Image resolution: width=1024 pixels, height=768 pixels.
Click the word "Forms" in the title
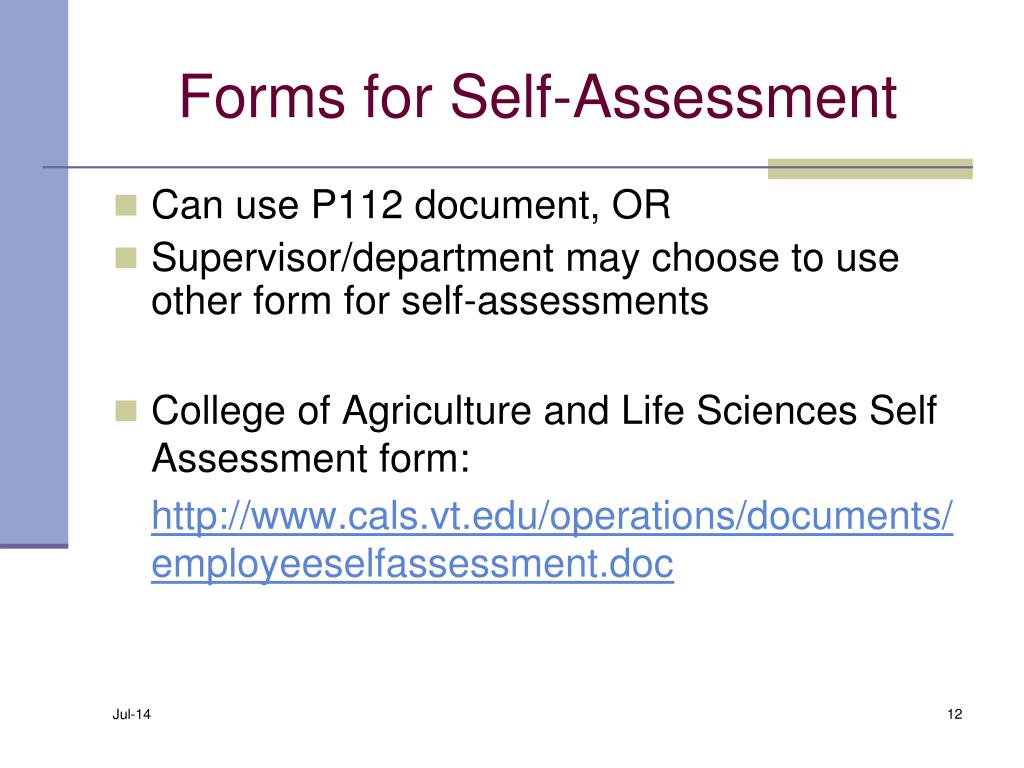[262, 97]
